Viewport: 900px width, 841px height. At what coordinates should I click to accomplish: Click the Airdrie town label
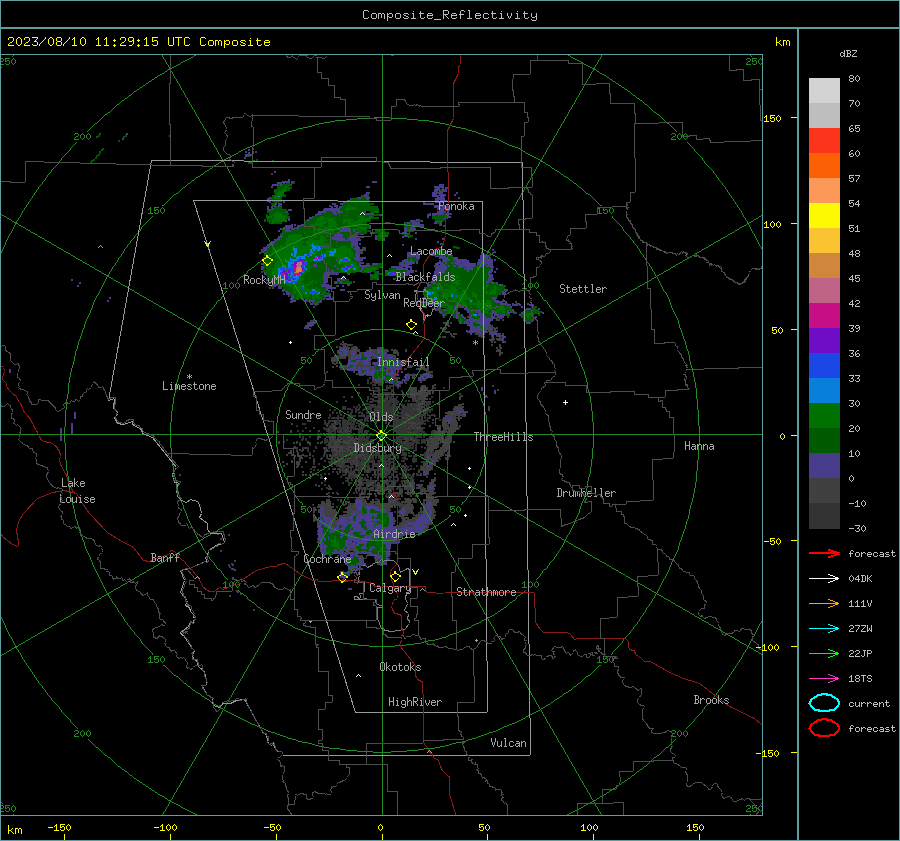pos(394,534)
